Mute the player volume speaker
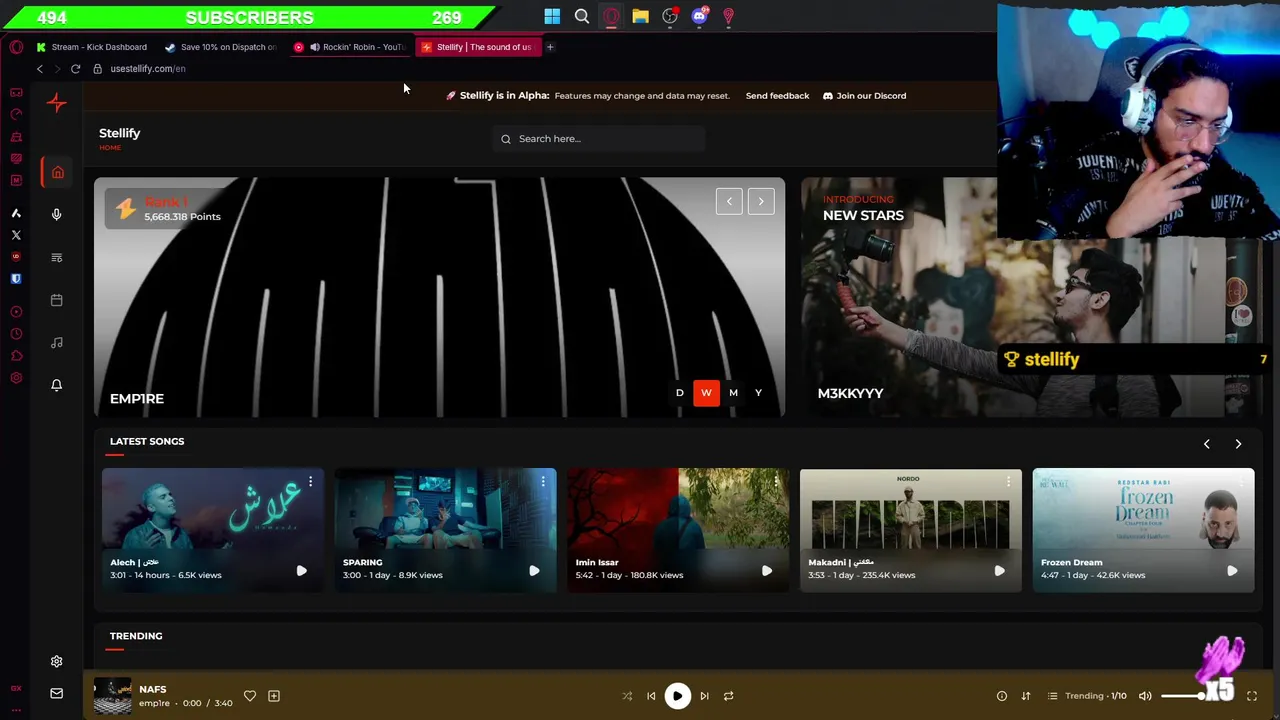The image size is (1280, 720). click(1145, 696)
